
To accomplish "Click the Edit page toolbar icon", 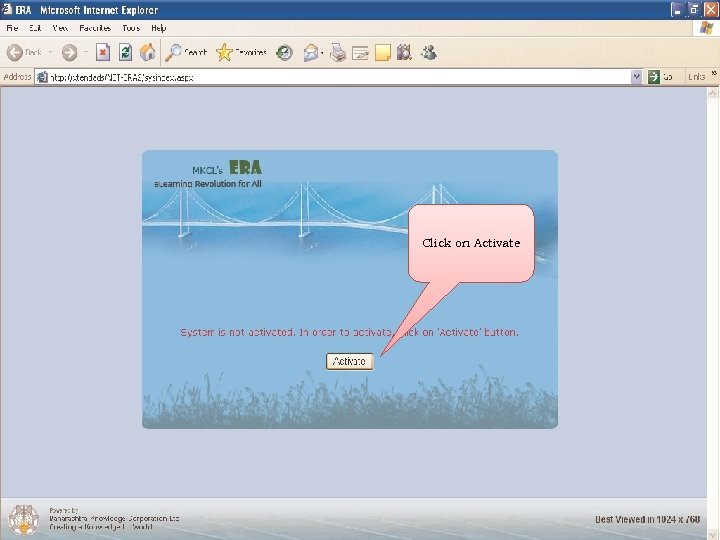I will tap(360, 53).
